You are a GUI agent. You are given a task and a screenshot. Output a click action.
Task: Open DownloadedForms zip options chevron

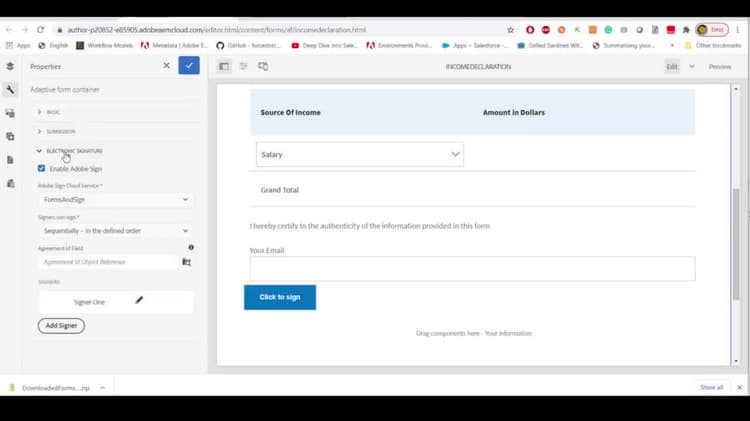tap(102, 388)
